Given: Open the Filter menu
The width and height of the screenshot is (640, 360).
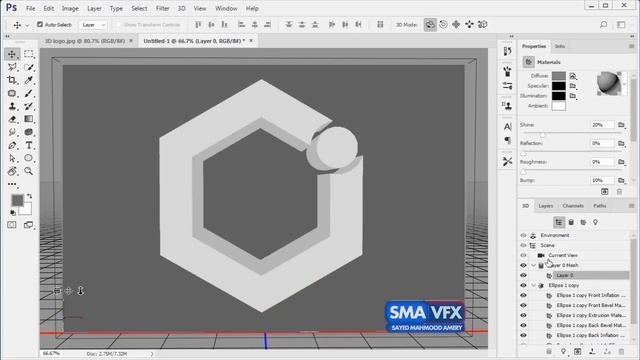Looking at the screenshot, I should click(162, 8).
